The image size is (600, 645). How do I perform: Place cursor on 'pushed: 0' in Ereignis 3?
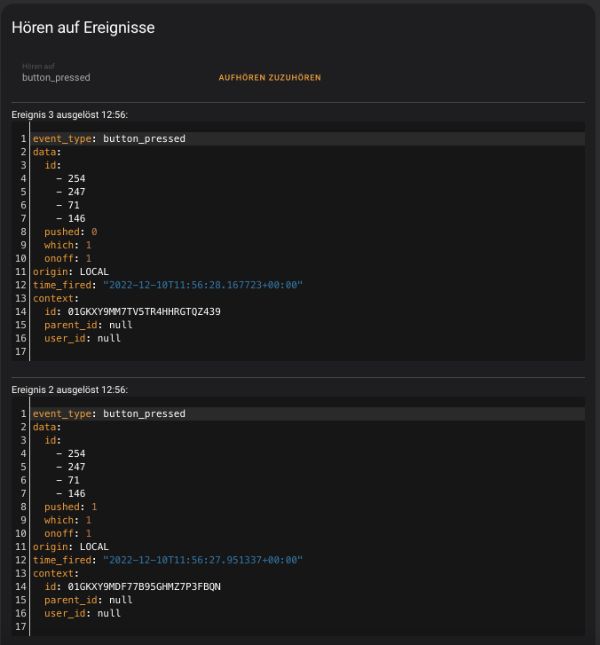tap(70, 231)
